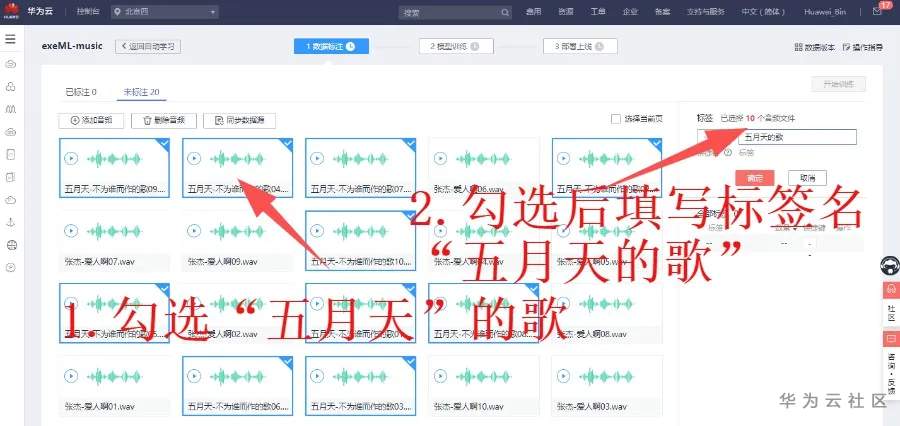Click the 开始训练 button
Screen dimensions: 900x426
click(x=839, y=84)
